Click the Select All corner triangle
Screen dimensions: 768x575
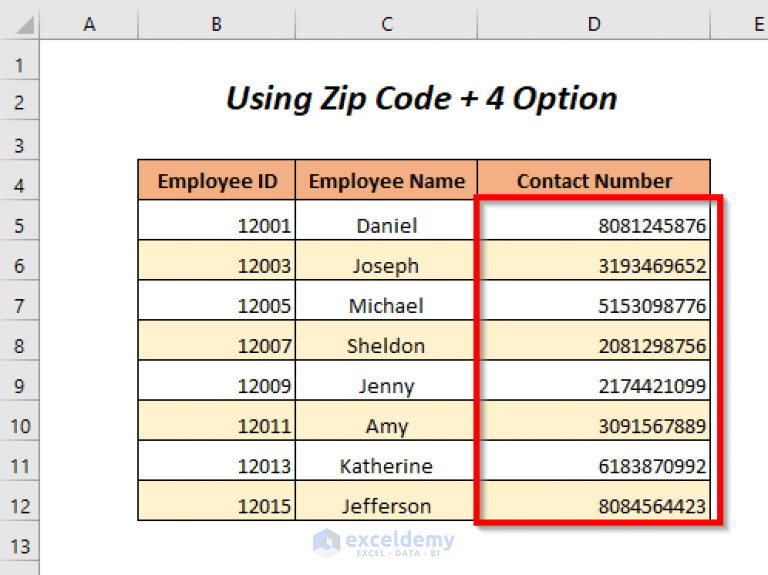24,25
